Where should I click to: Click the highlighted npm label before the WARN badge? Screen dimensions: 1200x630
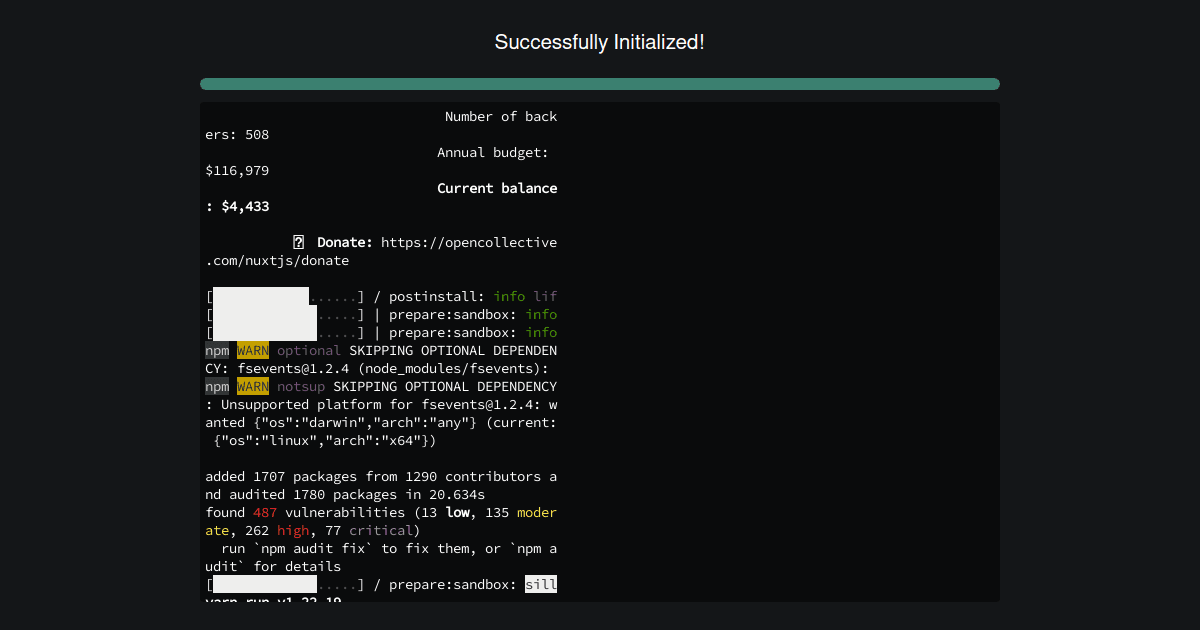click(217, 350)
